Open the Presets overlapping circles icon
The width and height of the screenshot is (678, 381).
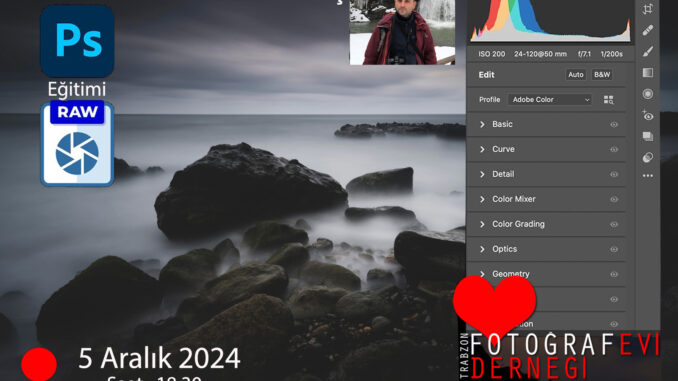[x=647, y=157]
